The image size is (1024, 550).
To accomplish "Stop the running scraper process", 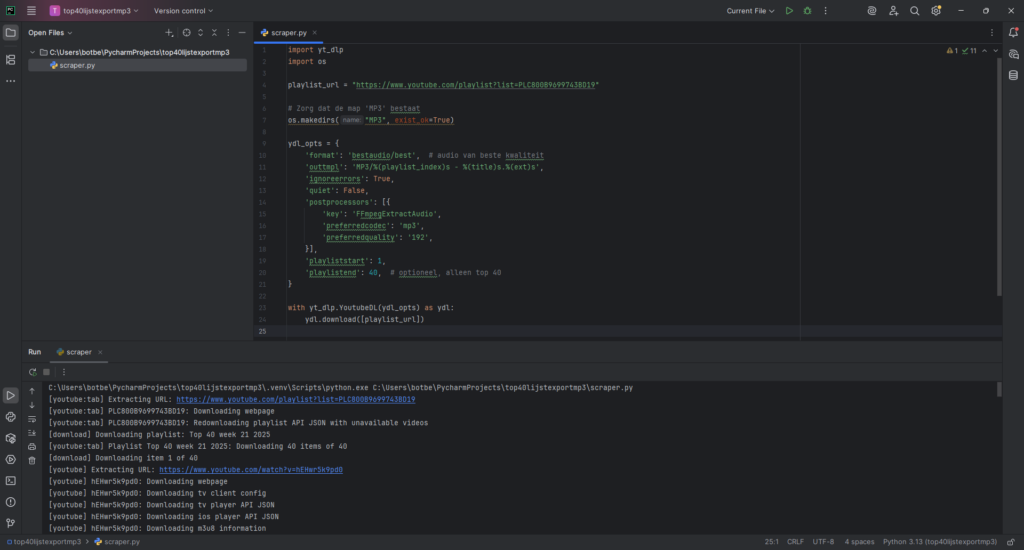I will (x=46, y=372).
